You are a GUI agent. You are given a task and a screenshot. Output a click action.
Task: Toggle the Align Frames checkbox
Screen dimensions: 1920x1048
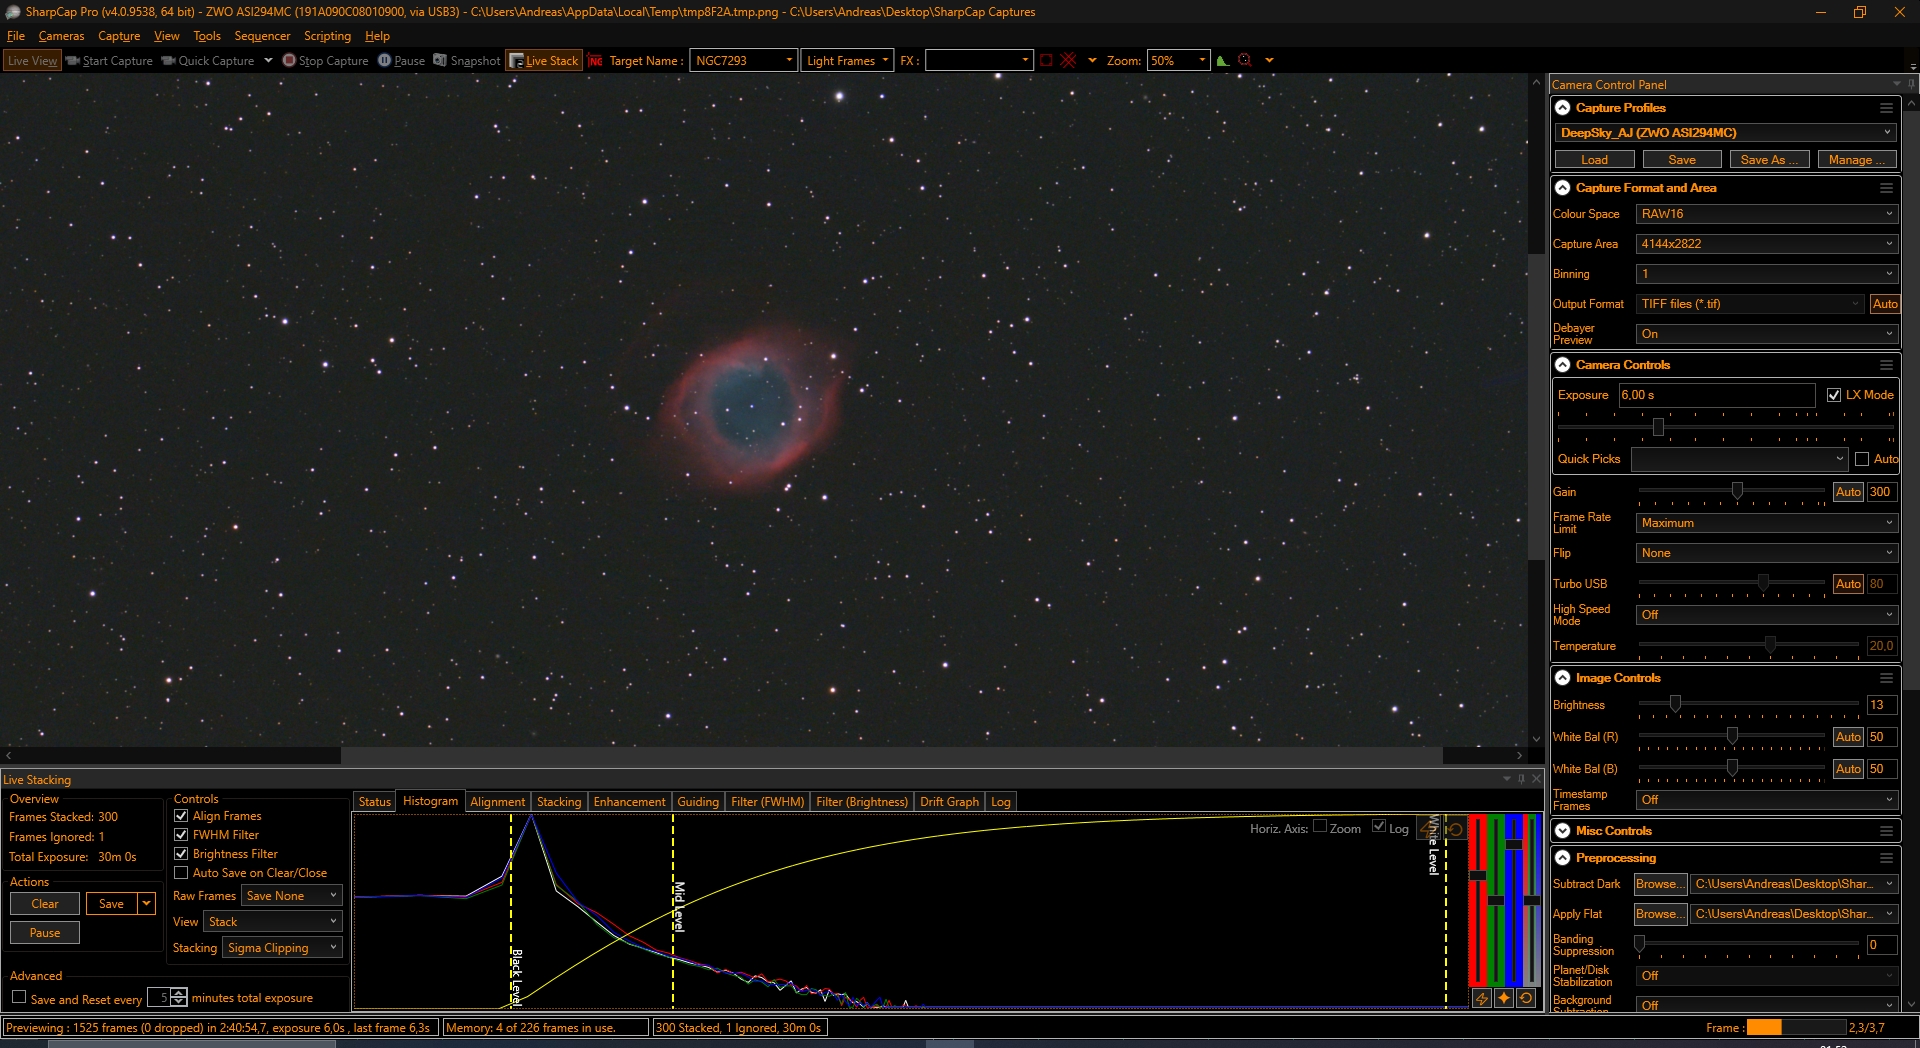(x=181, y=816)
